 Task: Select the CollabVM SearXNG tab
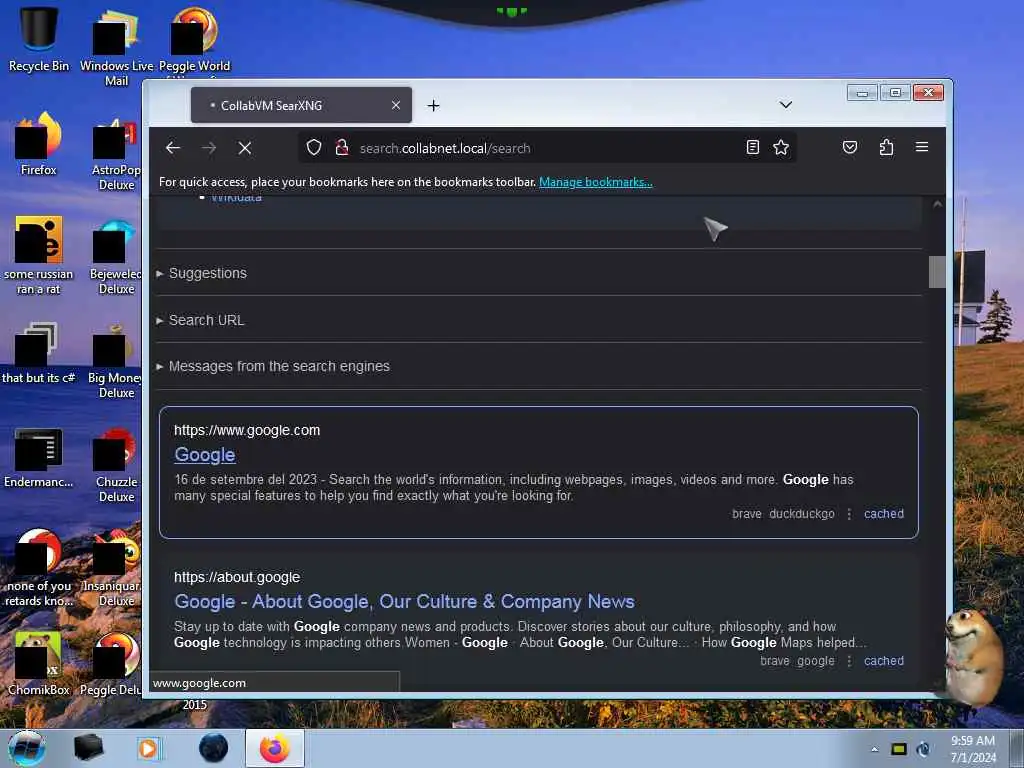(x=301, y=105)
